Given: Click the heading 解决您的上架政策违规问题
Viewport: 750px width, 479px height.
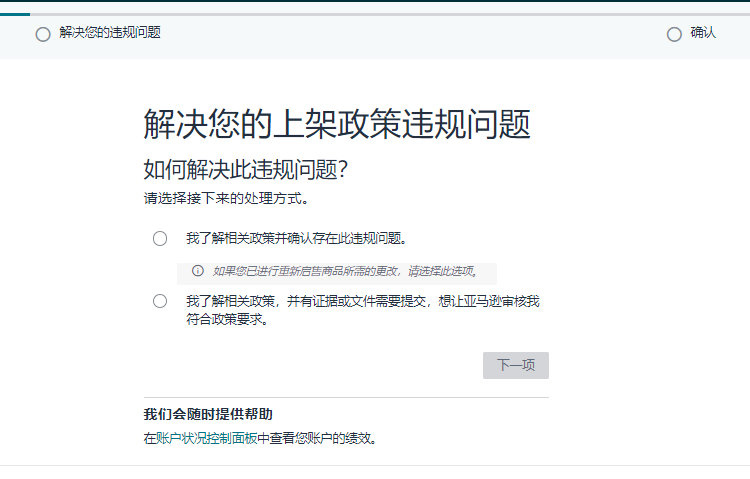Looking at the screenshot, I should tap(337, 124).
